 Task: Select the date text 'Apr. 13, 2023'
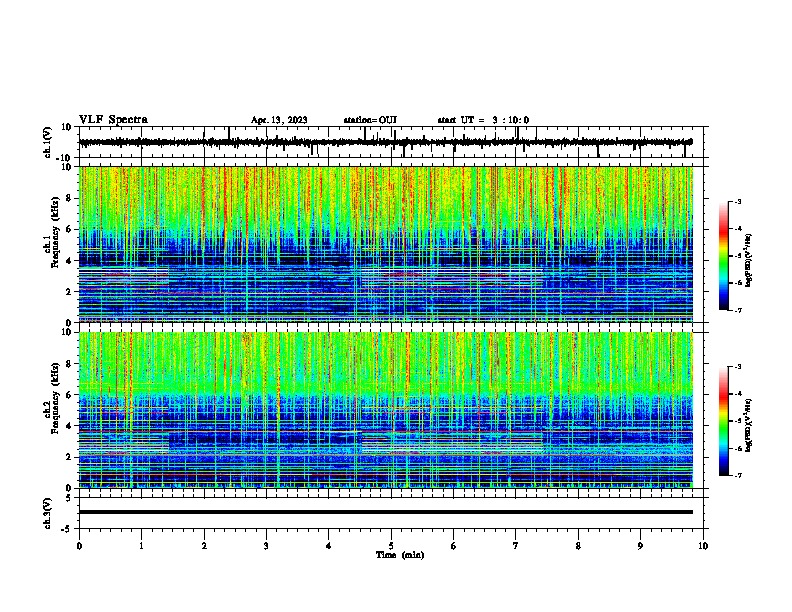(279, 120)
